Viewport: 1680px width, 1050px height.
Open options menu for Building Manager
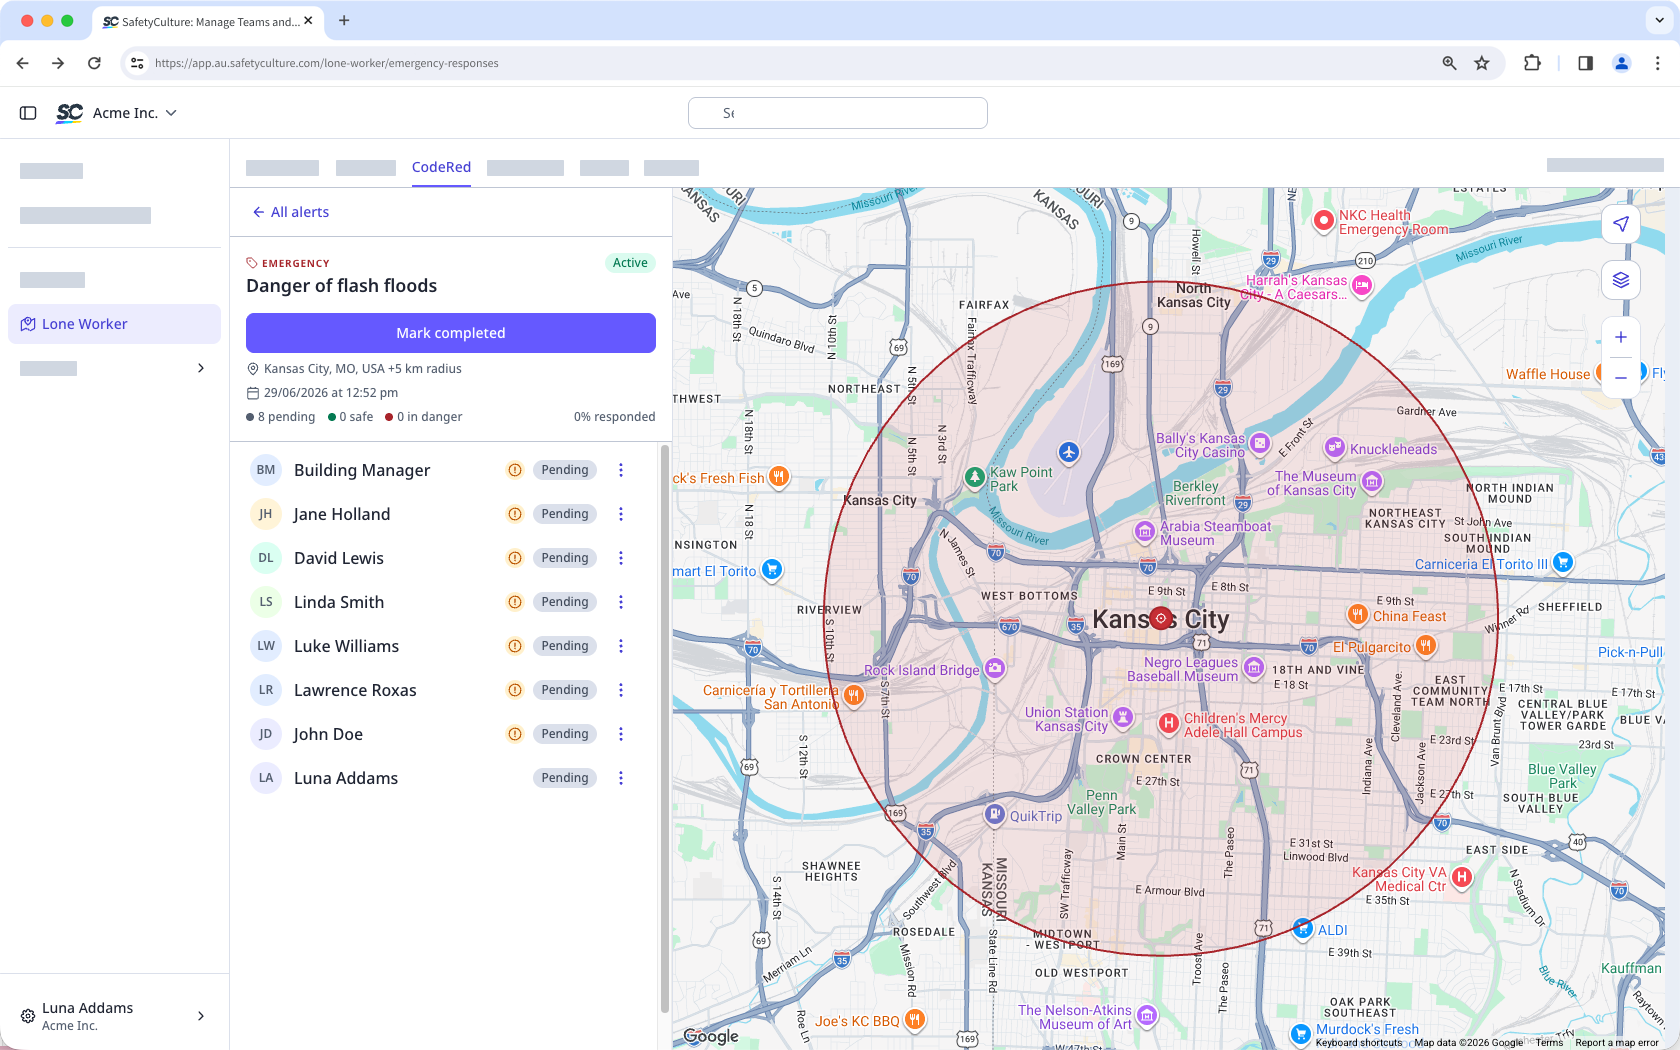[x=621, y=470]
